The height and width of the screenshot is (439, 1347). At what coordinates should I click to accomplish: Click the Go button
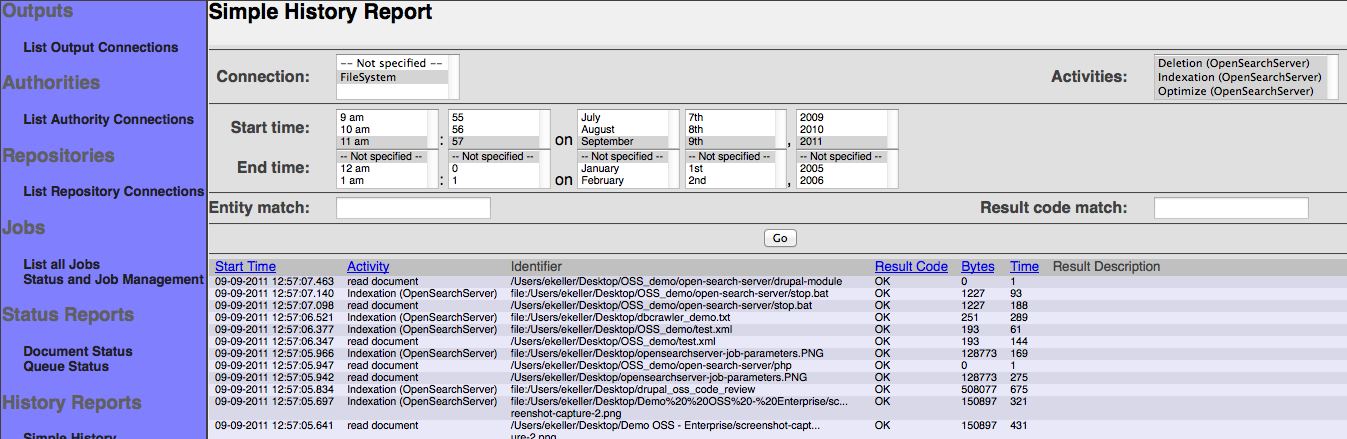click(780, 238)
